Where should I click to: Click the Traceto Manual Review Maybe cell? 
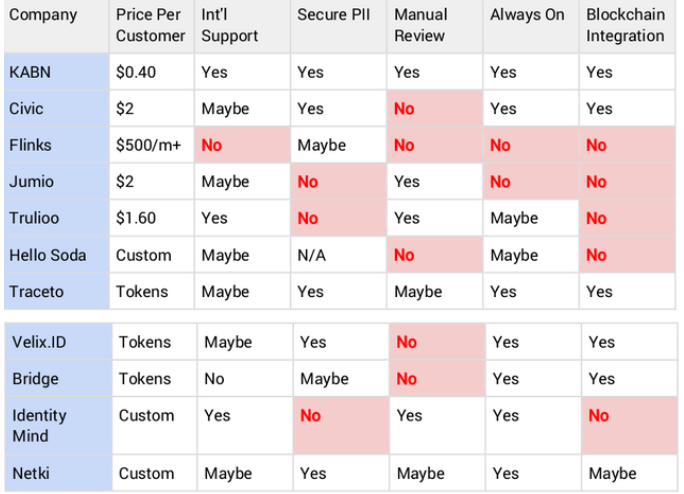pyautogui.click(x=434, y=292)
